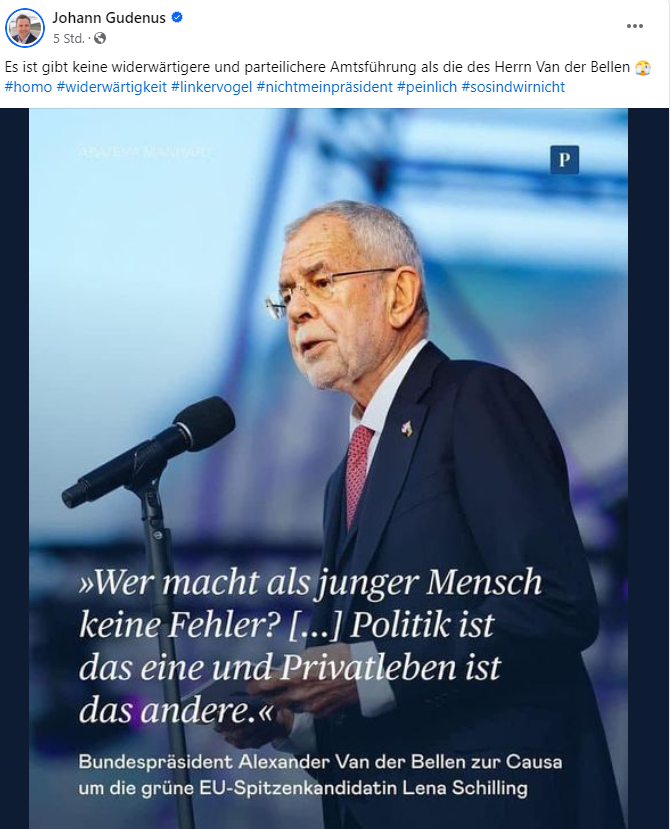Screen dimensions: 670x829
Task: Open the three-dot post options menu
Action: (x=635, y=26)
